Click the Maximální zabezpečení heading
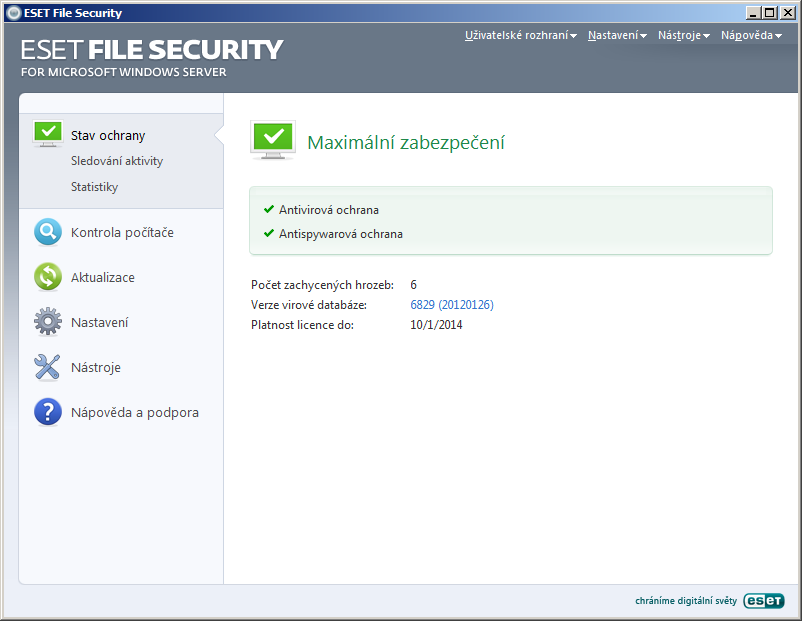 406,142
